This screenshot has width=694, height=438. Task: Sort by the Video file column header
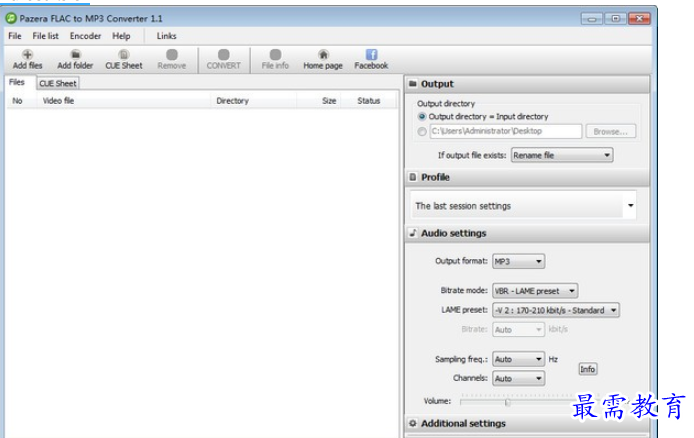point(123,101)
